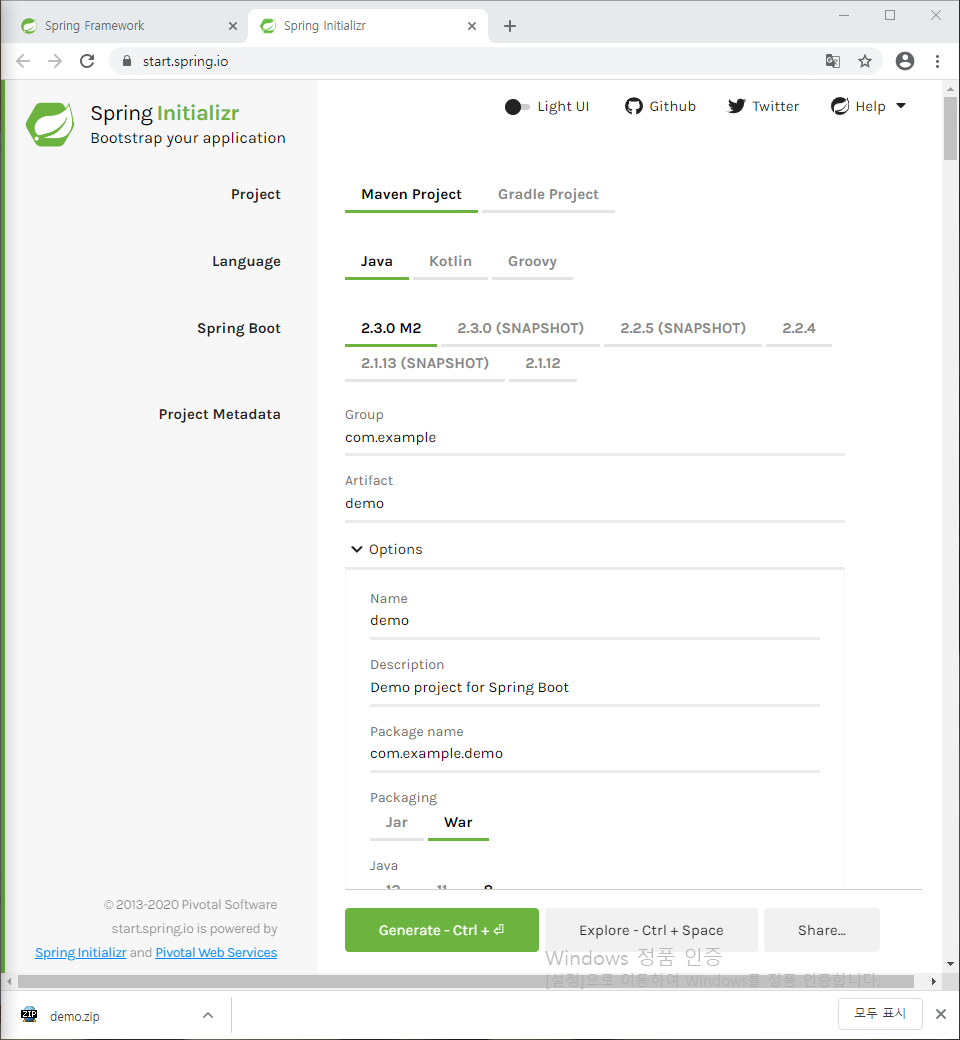Click the padlock site info icon

pyautogui.click(x=127, y=61)
